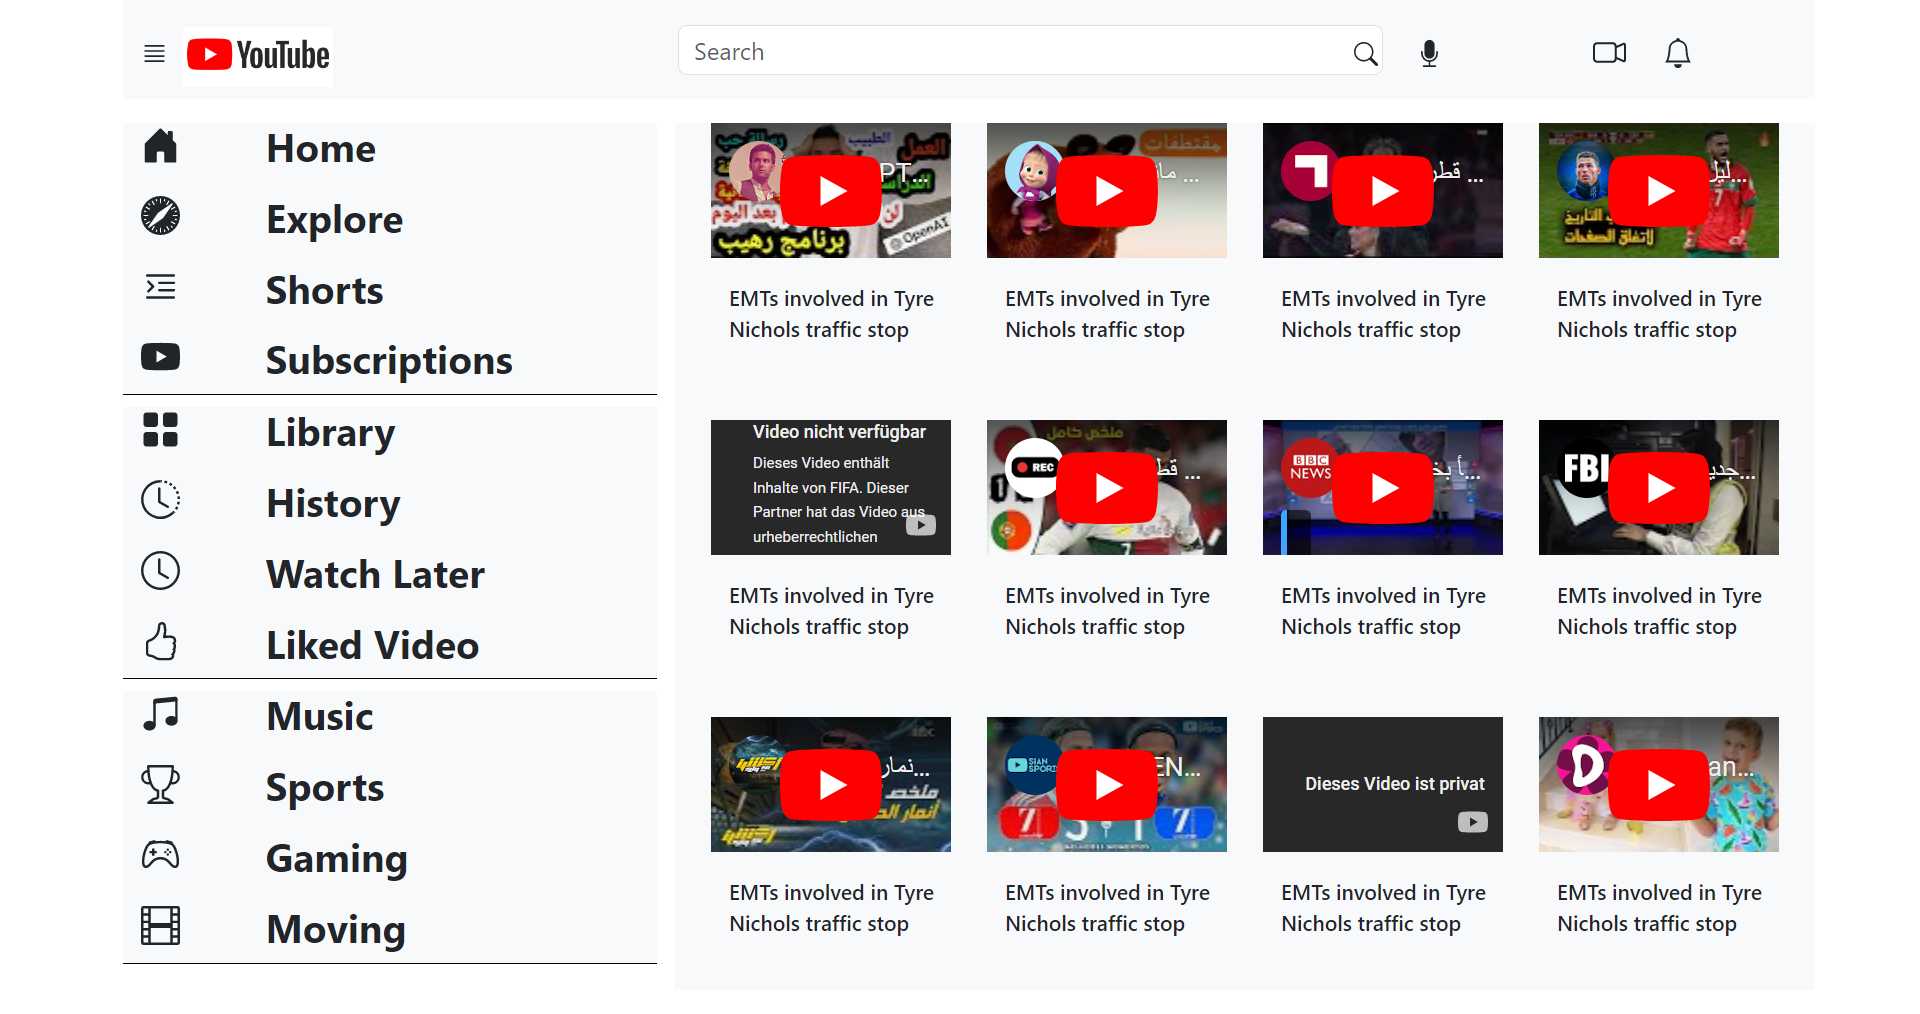Click the Music note icon
Image resolution: width=1920 pixels, height=1014 pixels.
159,713
